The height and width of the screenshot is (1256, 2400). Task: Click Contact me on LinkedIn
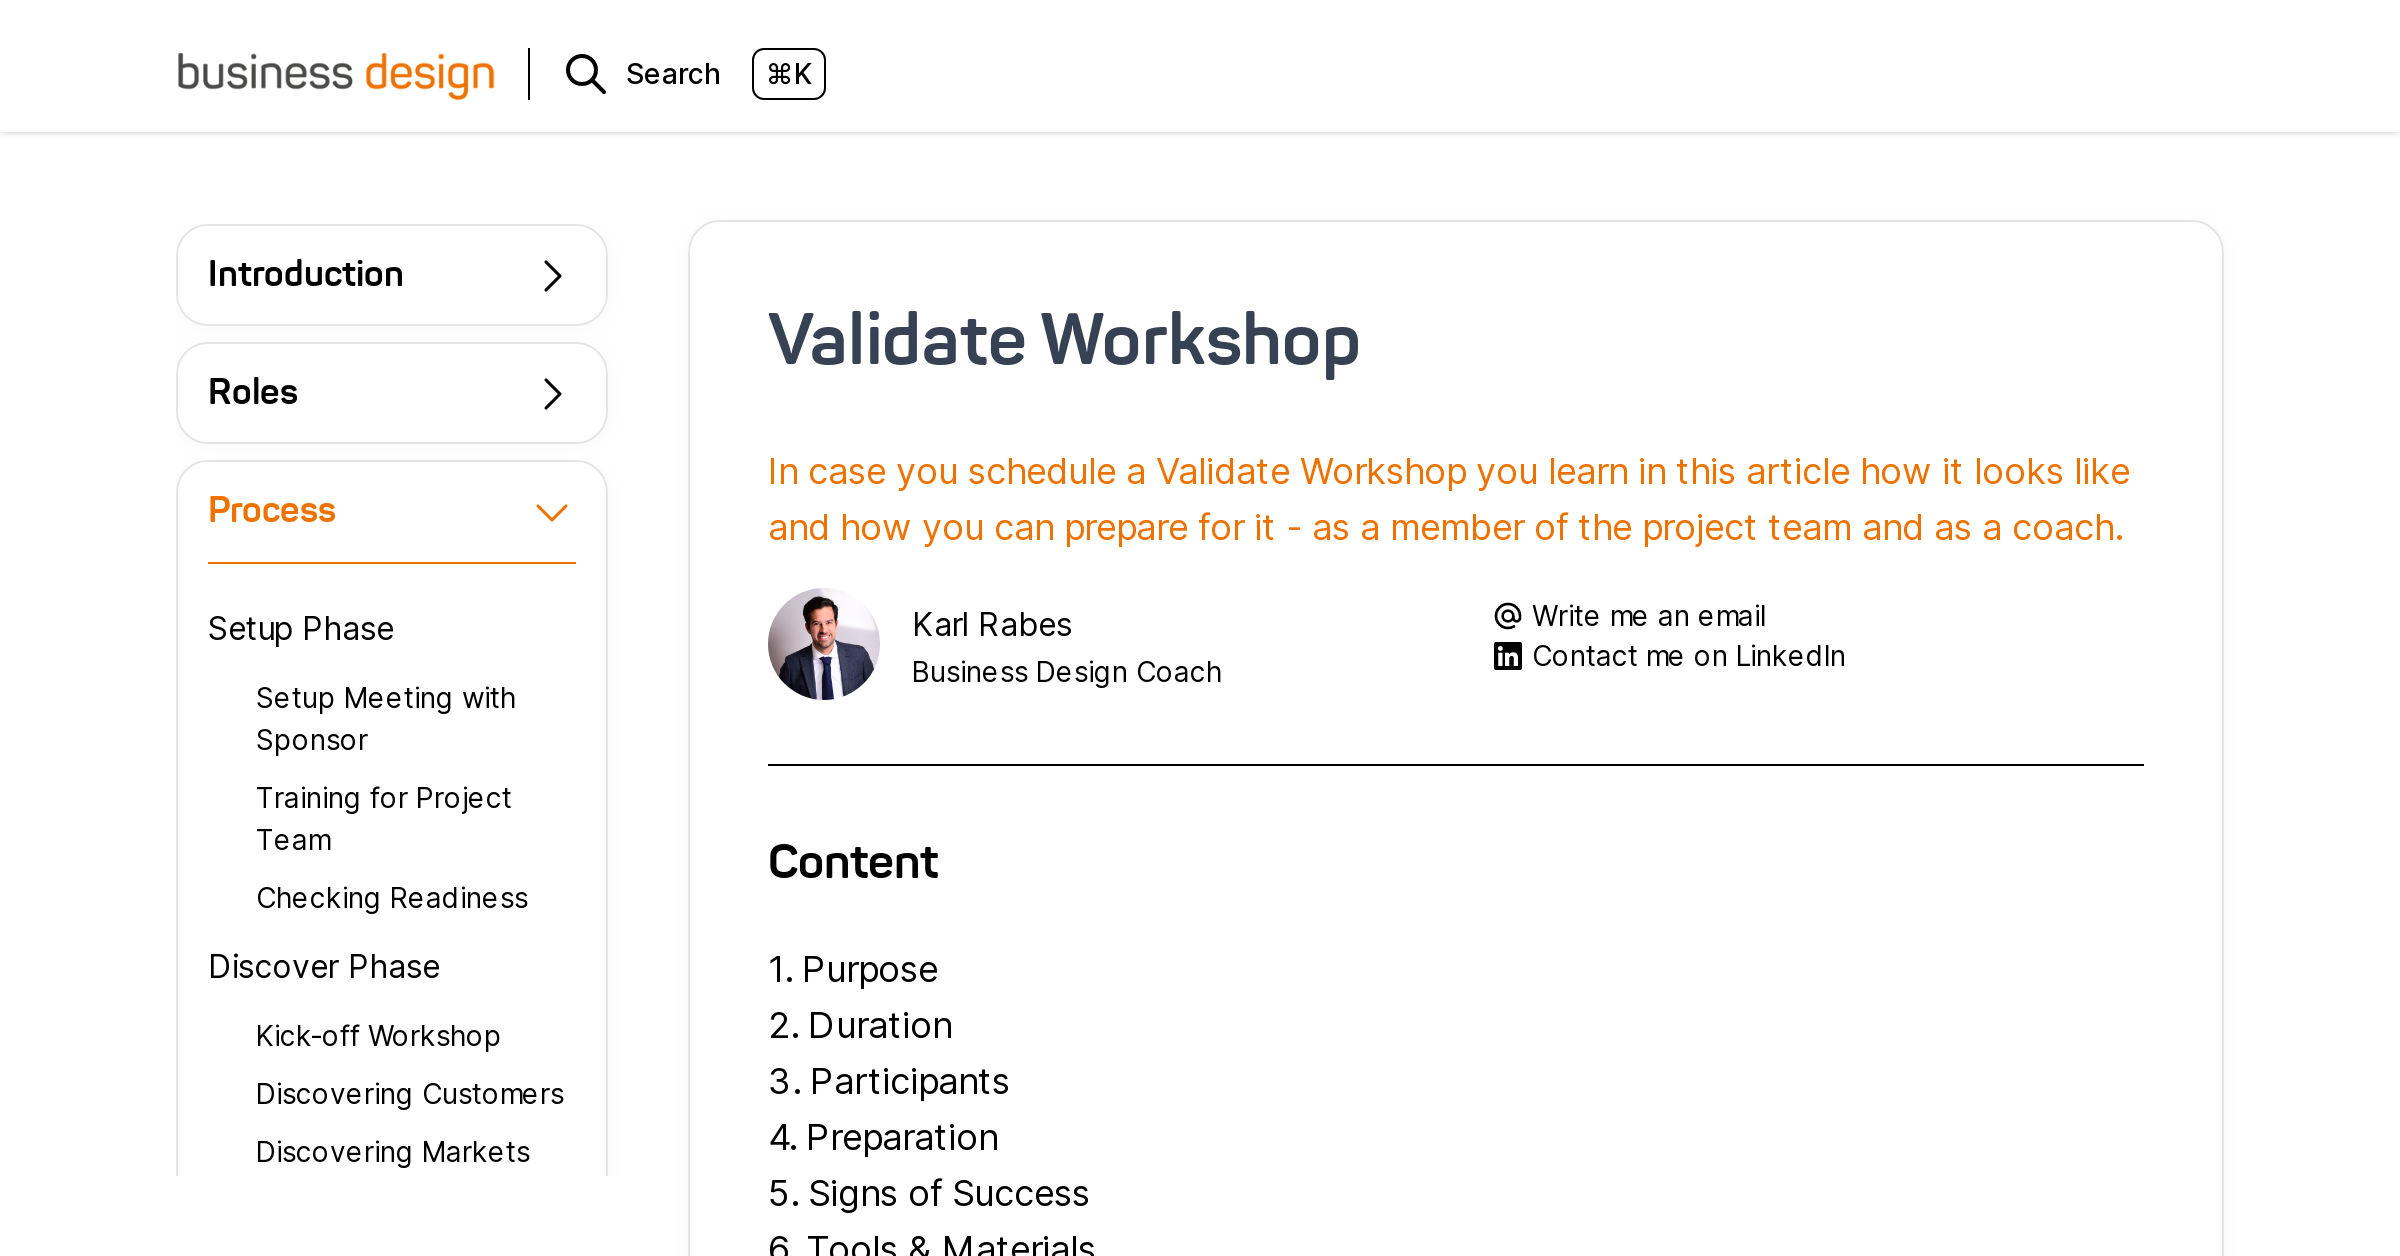pyautogui.click(x=1688, y=655)
